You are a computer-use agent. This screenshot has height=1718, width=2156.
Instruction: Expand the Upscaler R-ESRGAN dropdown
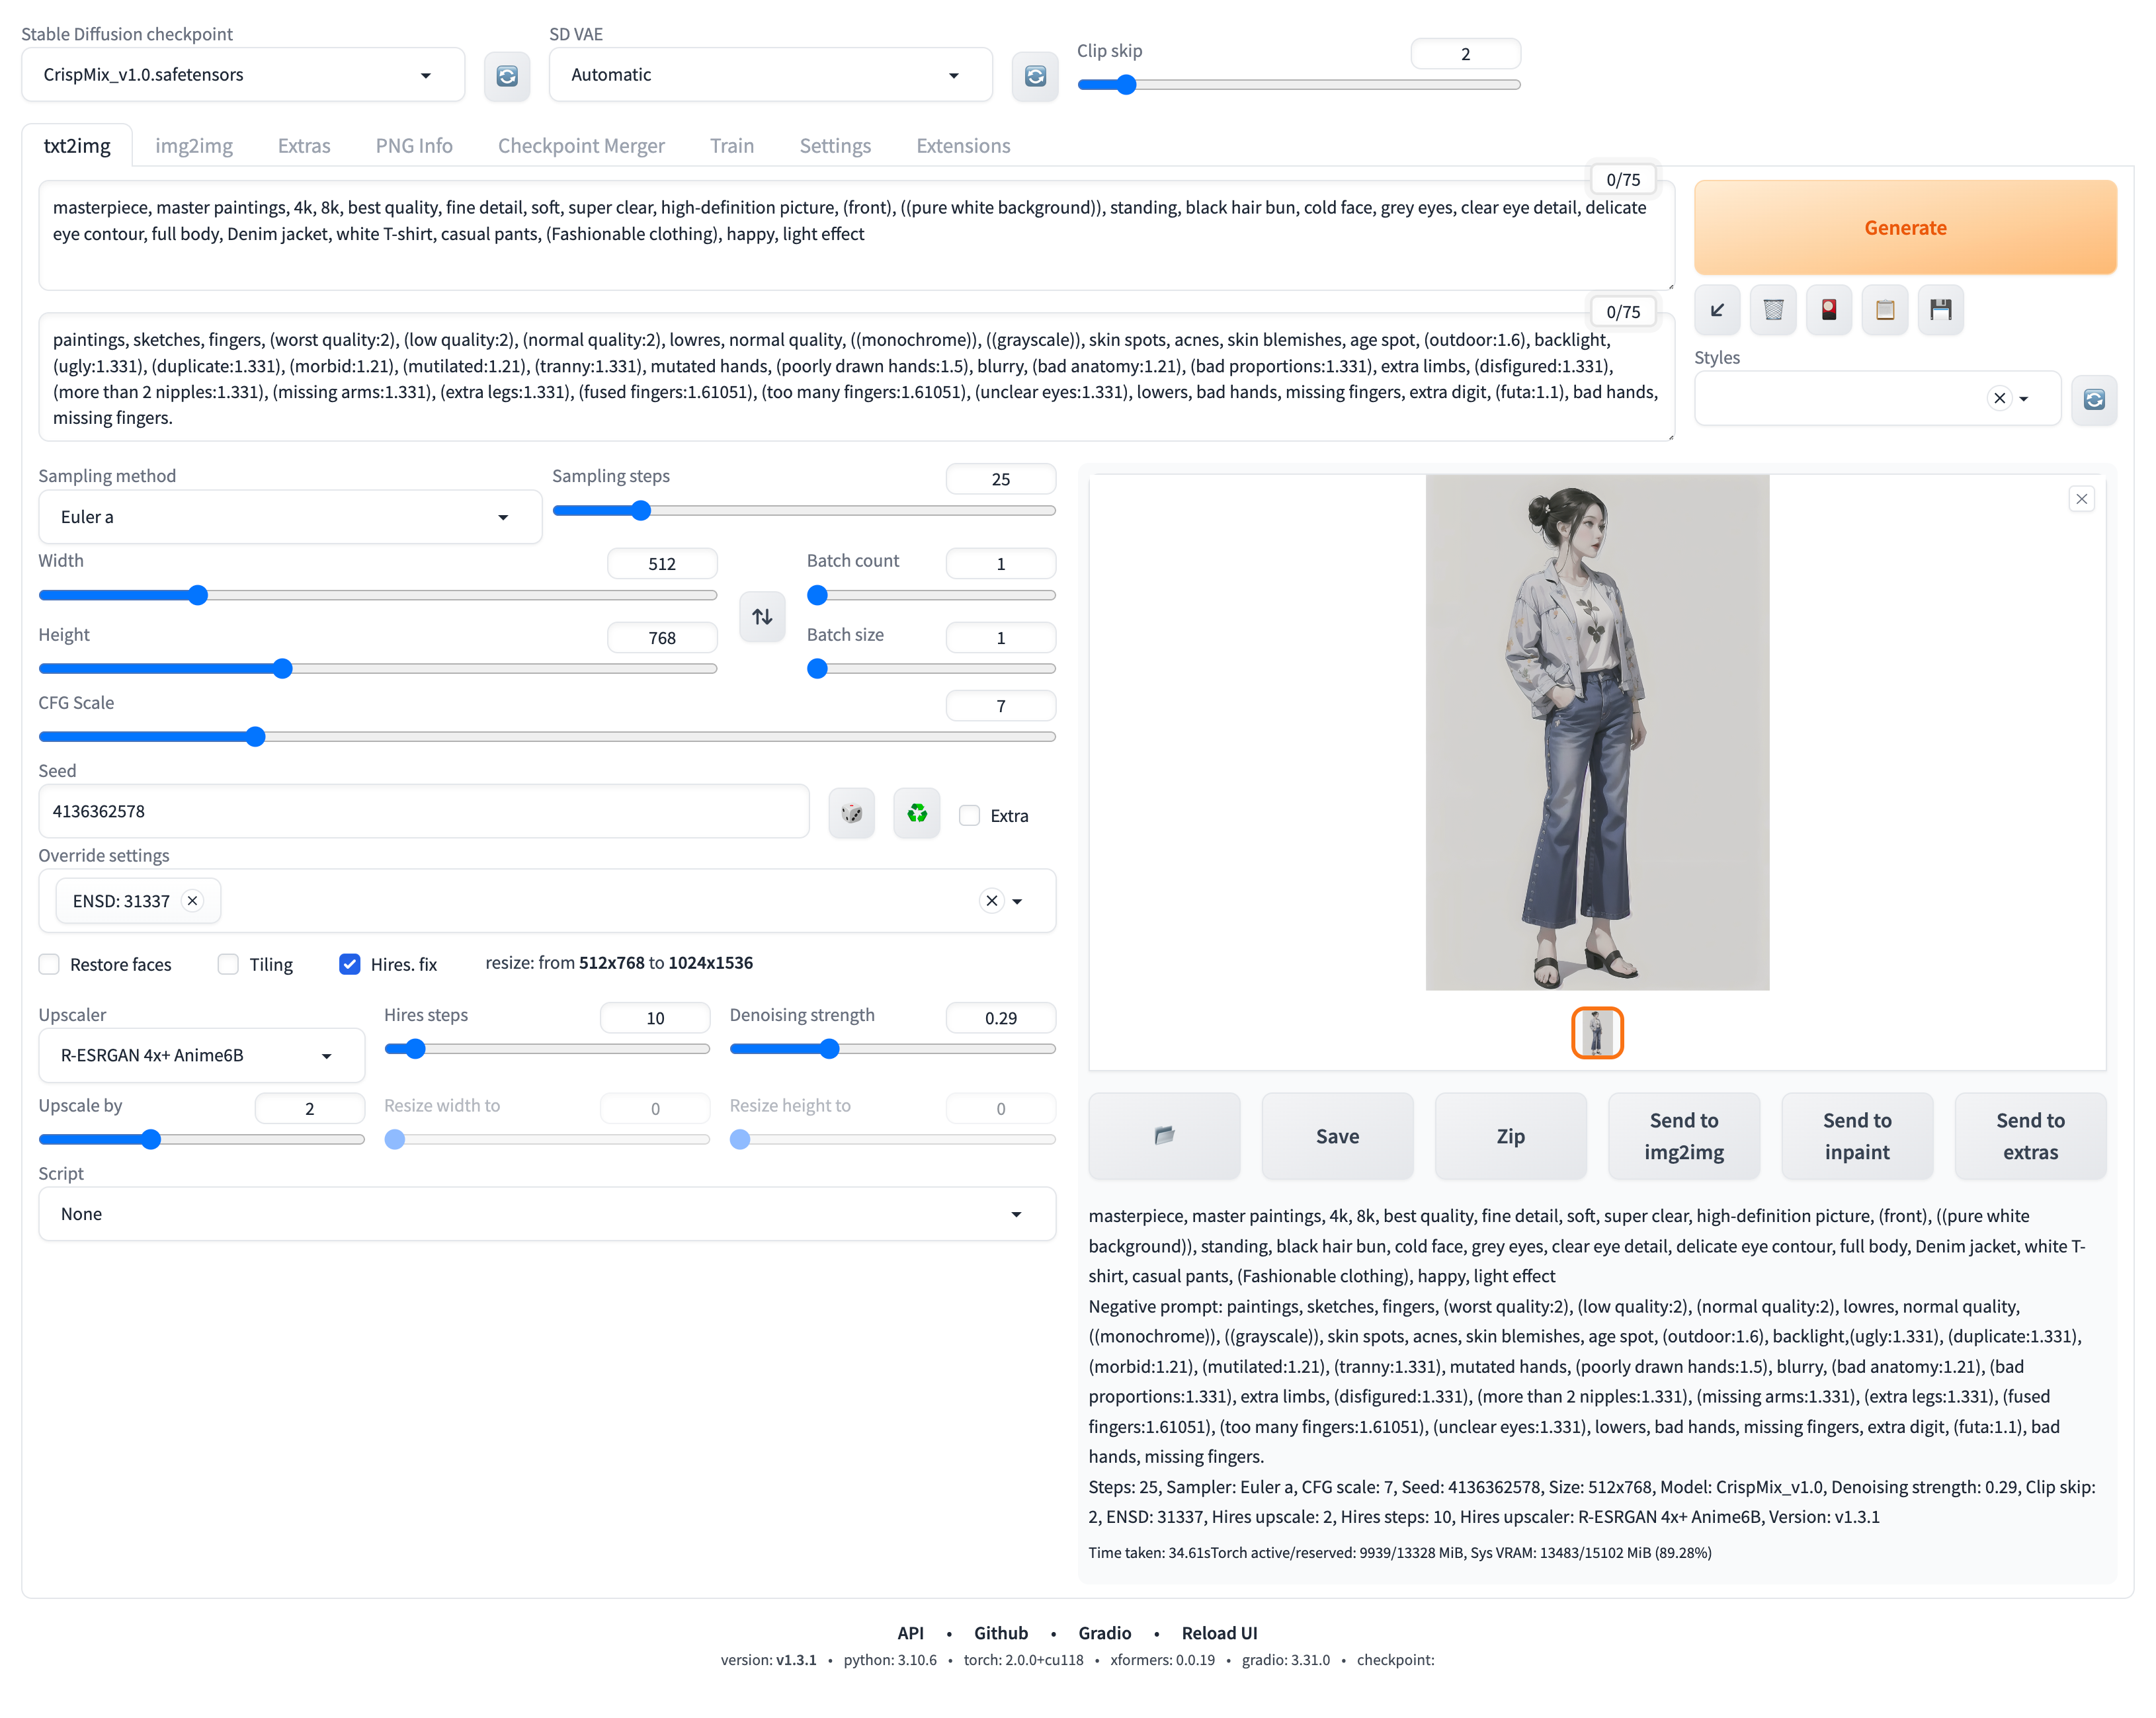pos(201,1055)
